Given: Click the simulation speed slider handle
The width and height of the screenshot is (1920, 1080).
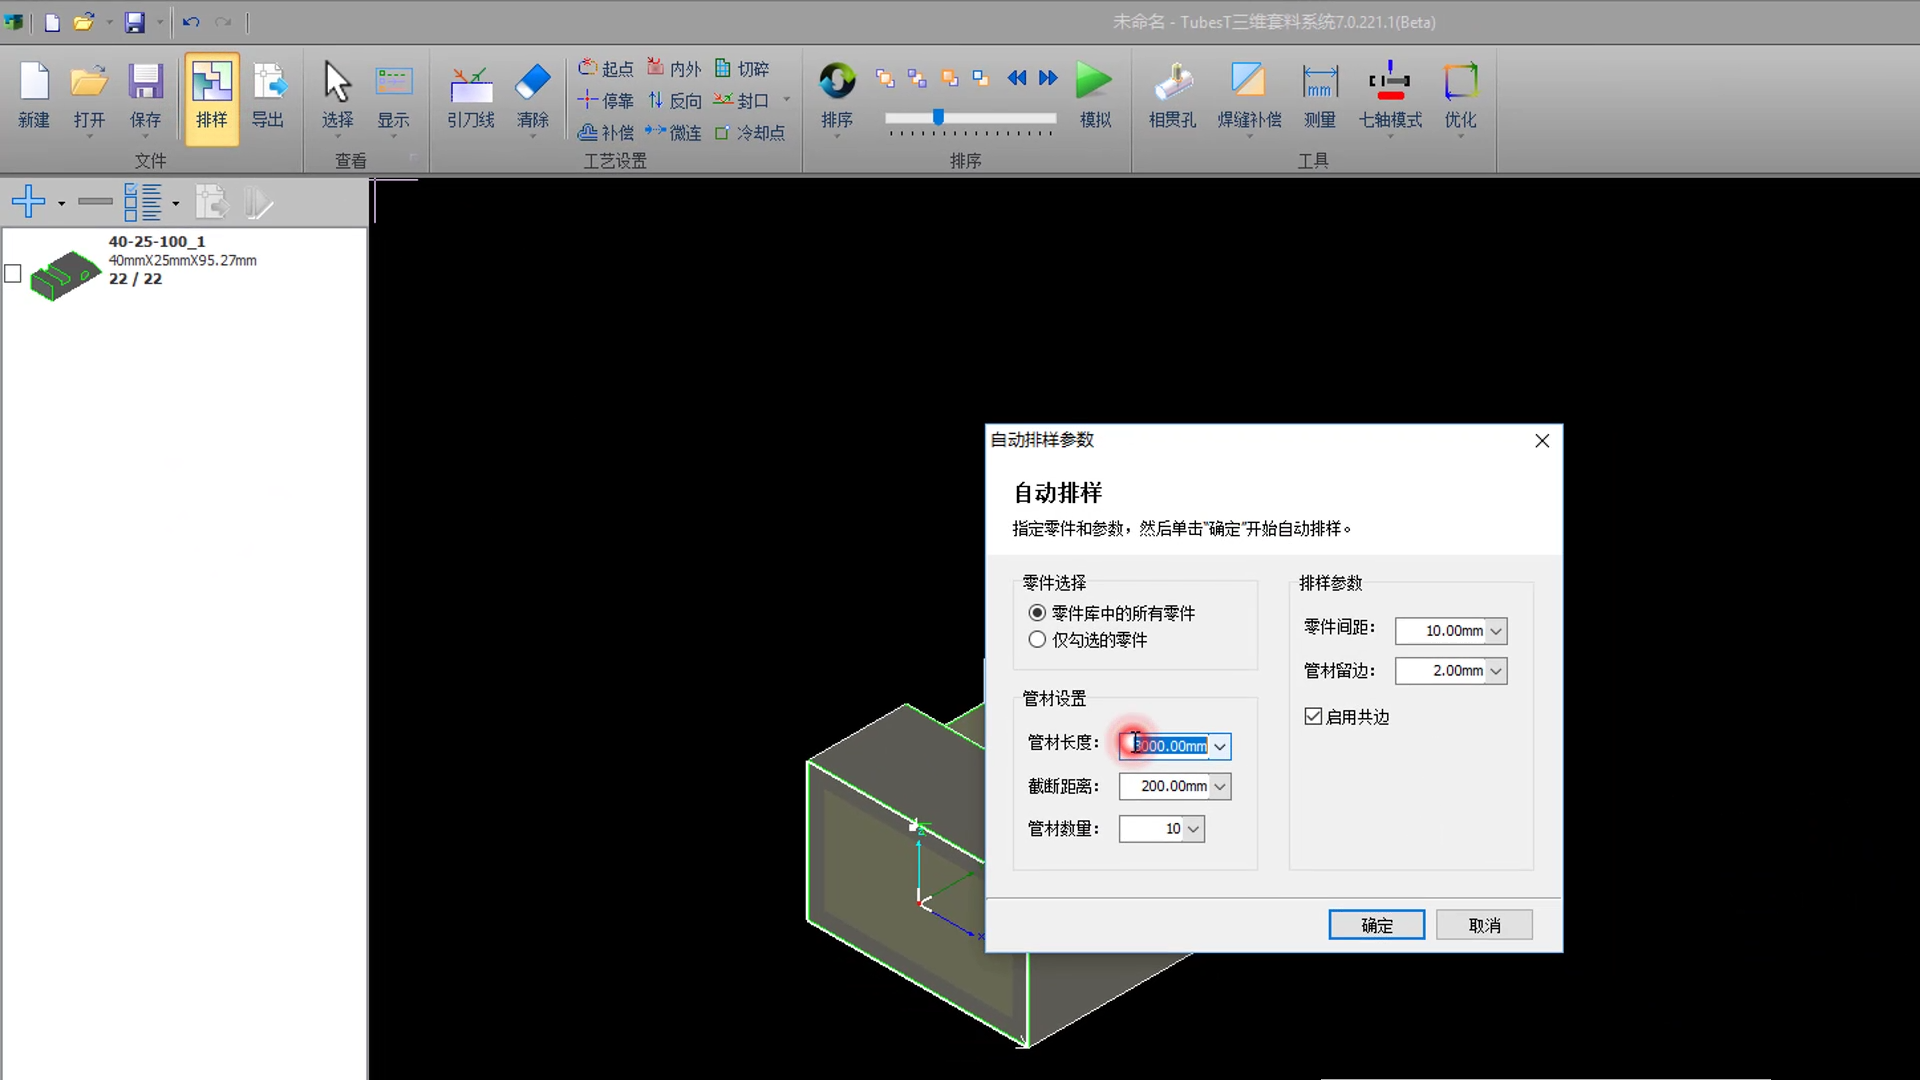Looking at the screenshot, I should (x=938, y=117).
